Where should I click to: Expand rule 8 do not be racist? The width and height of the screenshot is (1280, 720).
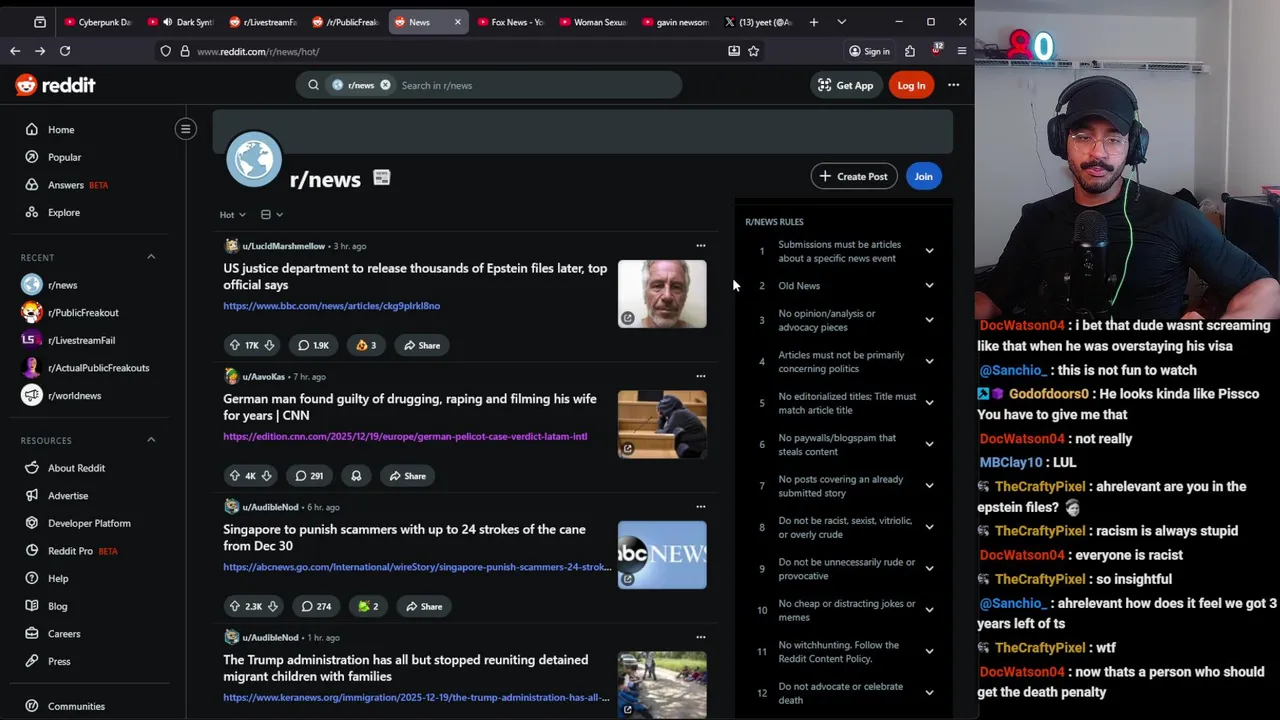coord(929,527)
